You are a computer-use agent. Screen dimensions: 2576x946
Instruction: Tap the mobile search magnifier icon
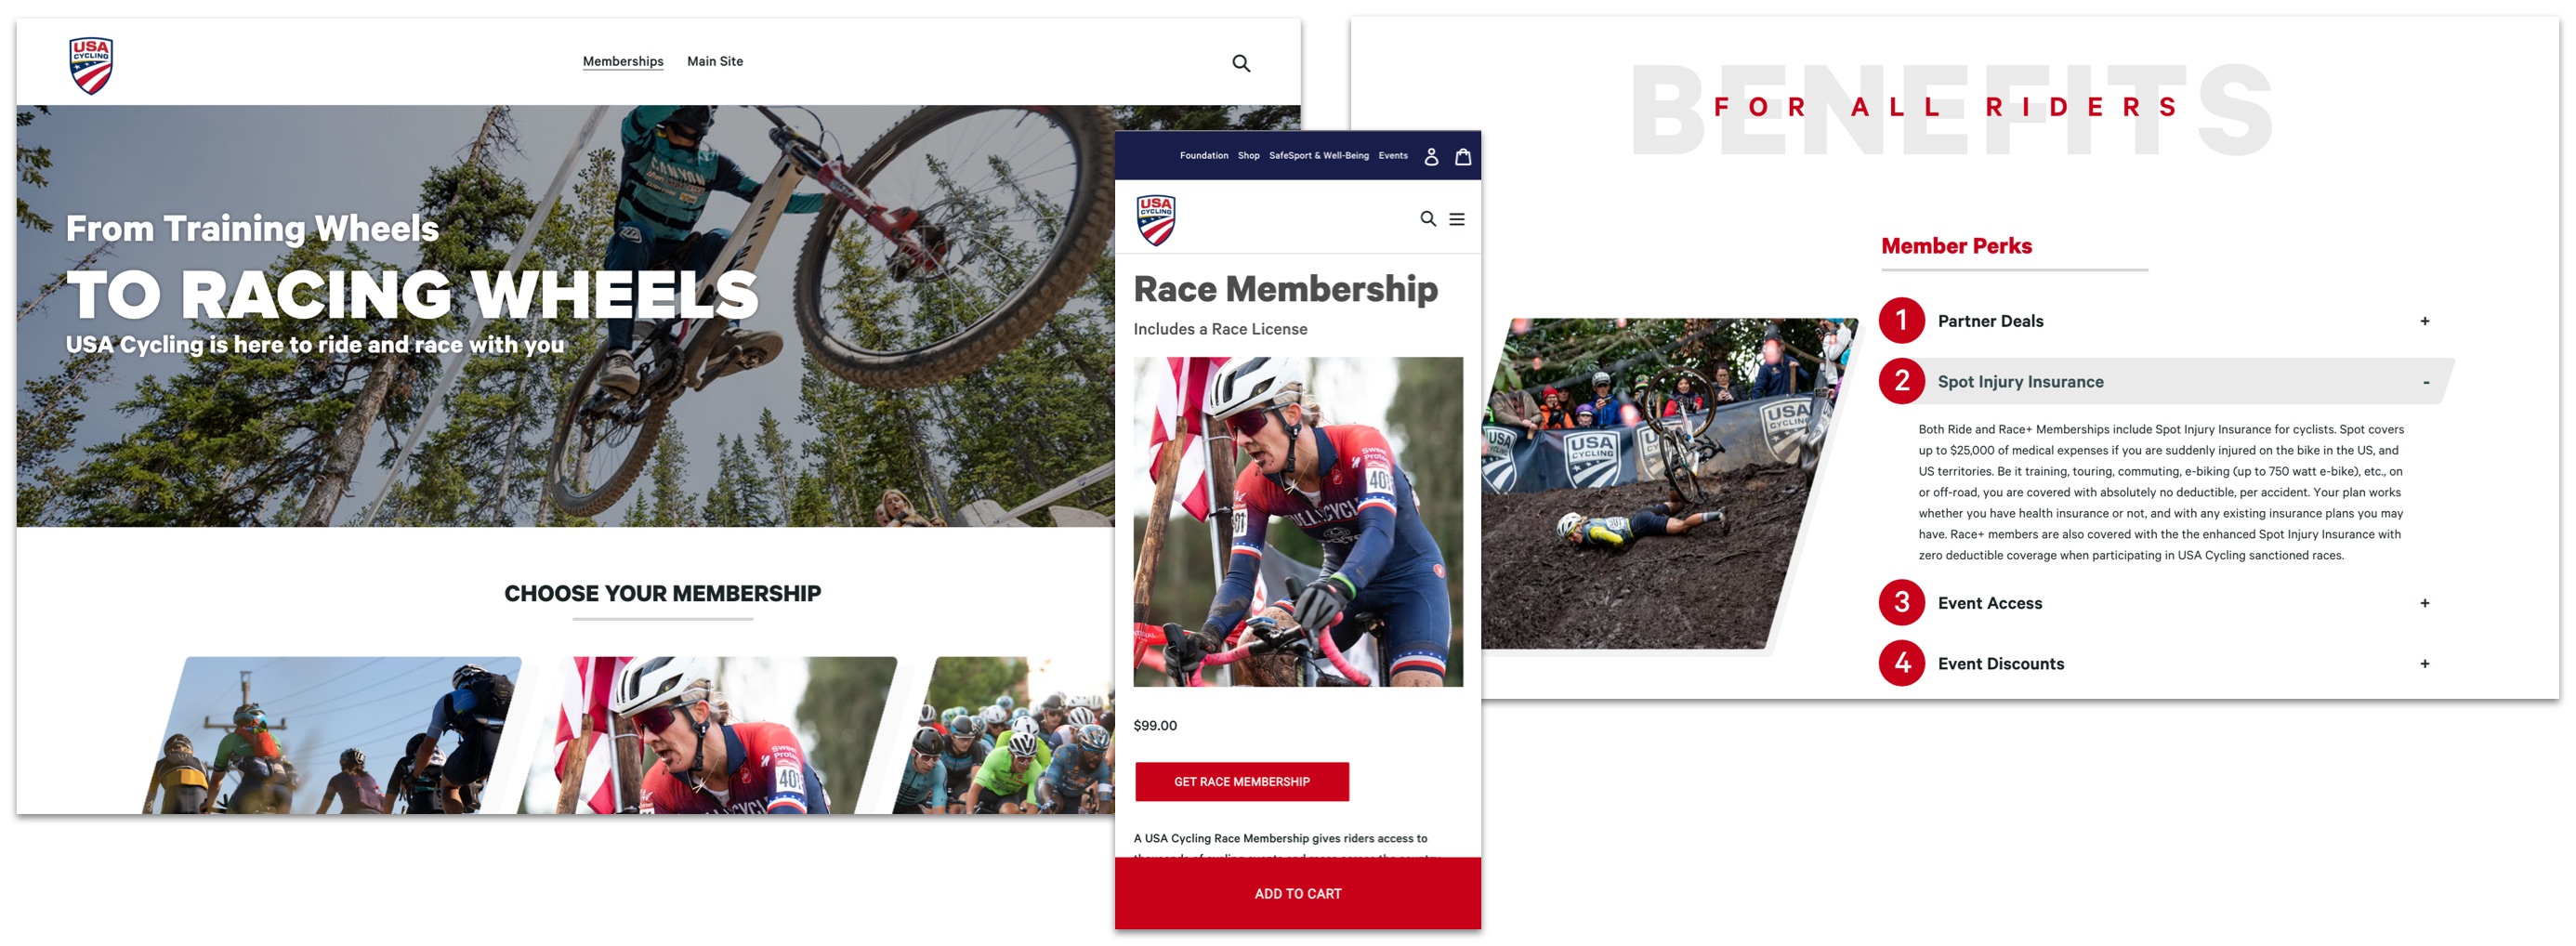(1428, 219)
